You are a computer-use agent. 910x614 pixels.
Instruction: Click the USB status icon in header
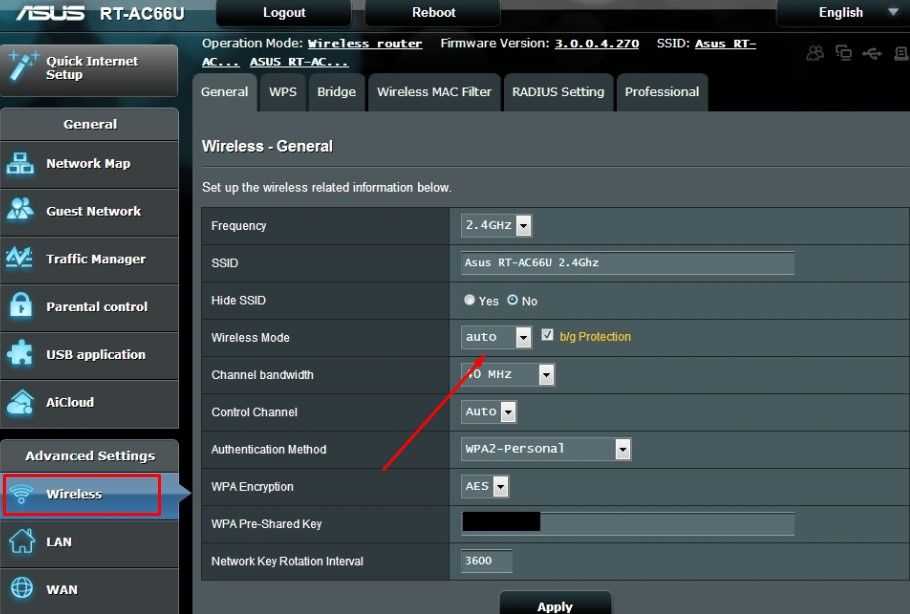click(871, 53)
